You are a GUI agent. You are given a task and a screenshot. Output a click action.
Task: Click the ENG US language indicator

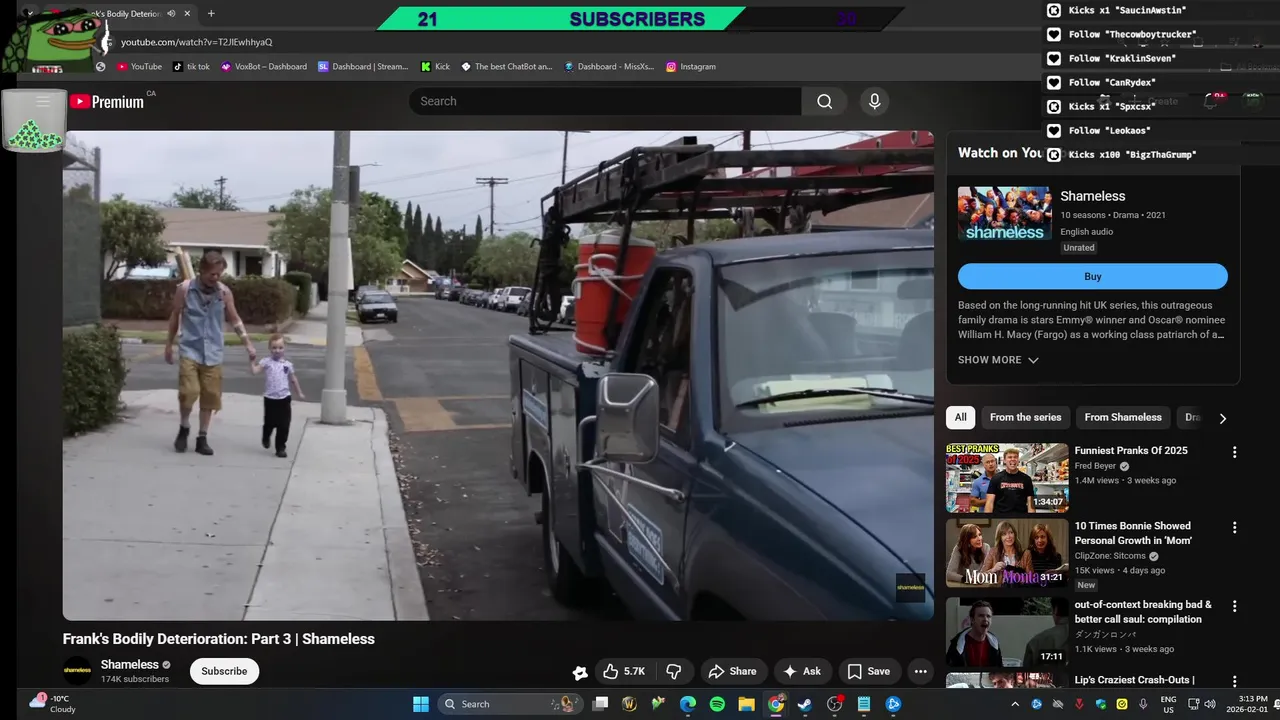(x=1168, y=704)
